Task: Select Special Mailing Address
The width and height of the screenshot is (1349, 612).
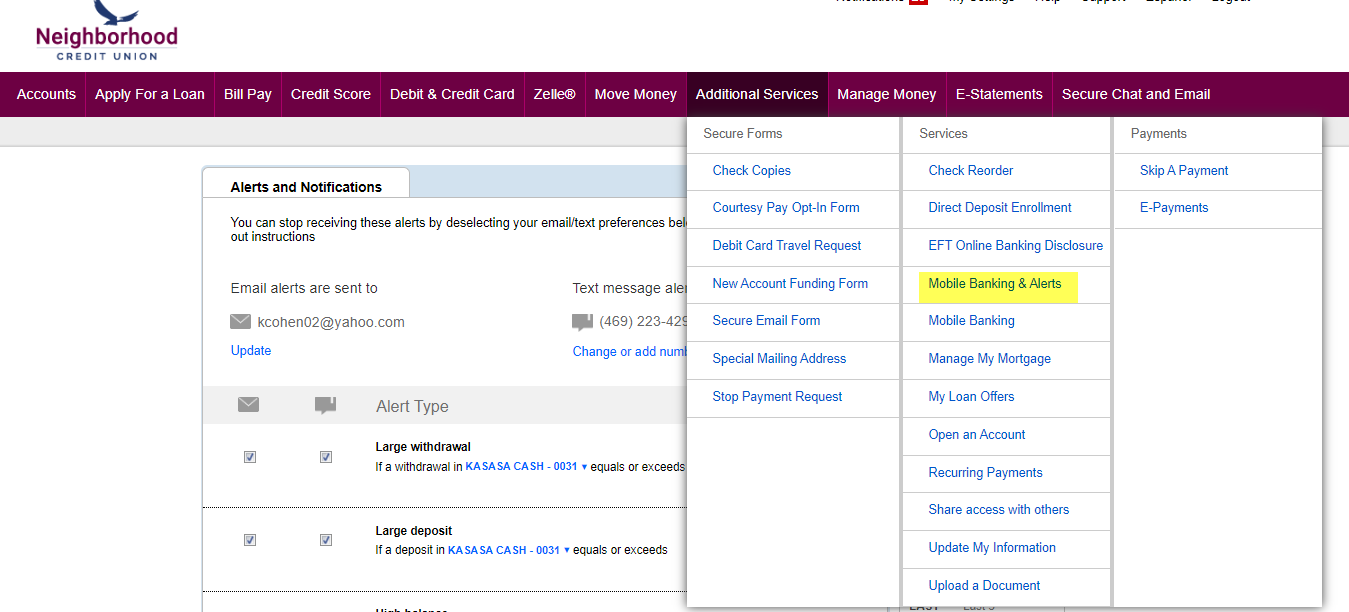Action: [x=779, y=358]
